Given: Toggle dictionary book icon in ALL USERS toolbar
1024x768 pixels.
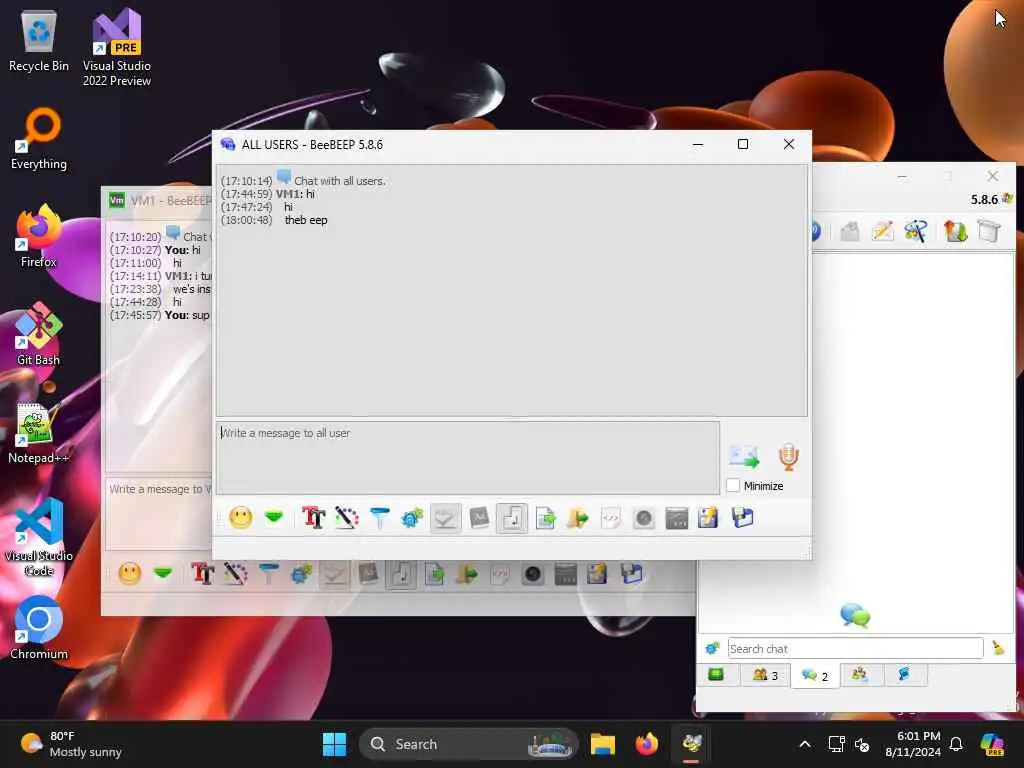Looking at the screenshot, I should coord(479,519).
